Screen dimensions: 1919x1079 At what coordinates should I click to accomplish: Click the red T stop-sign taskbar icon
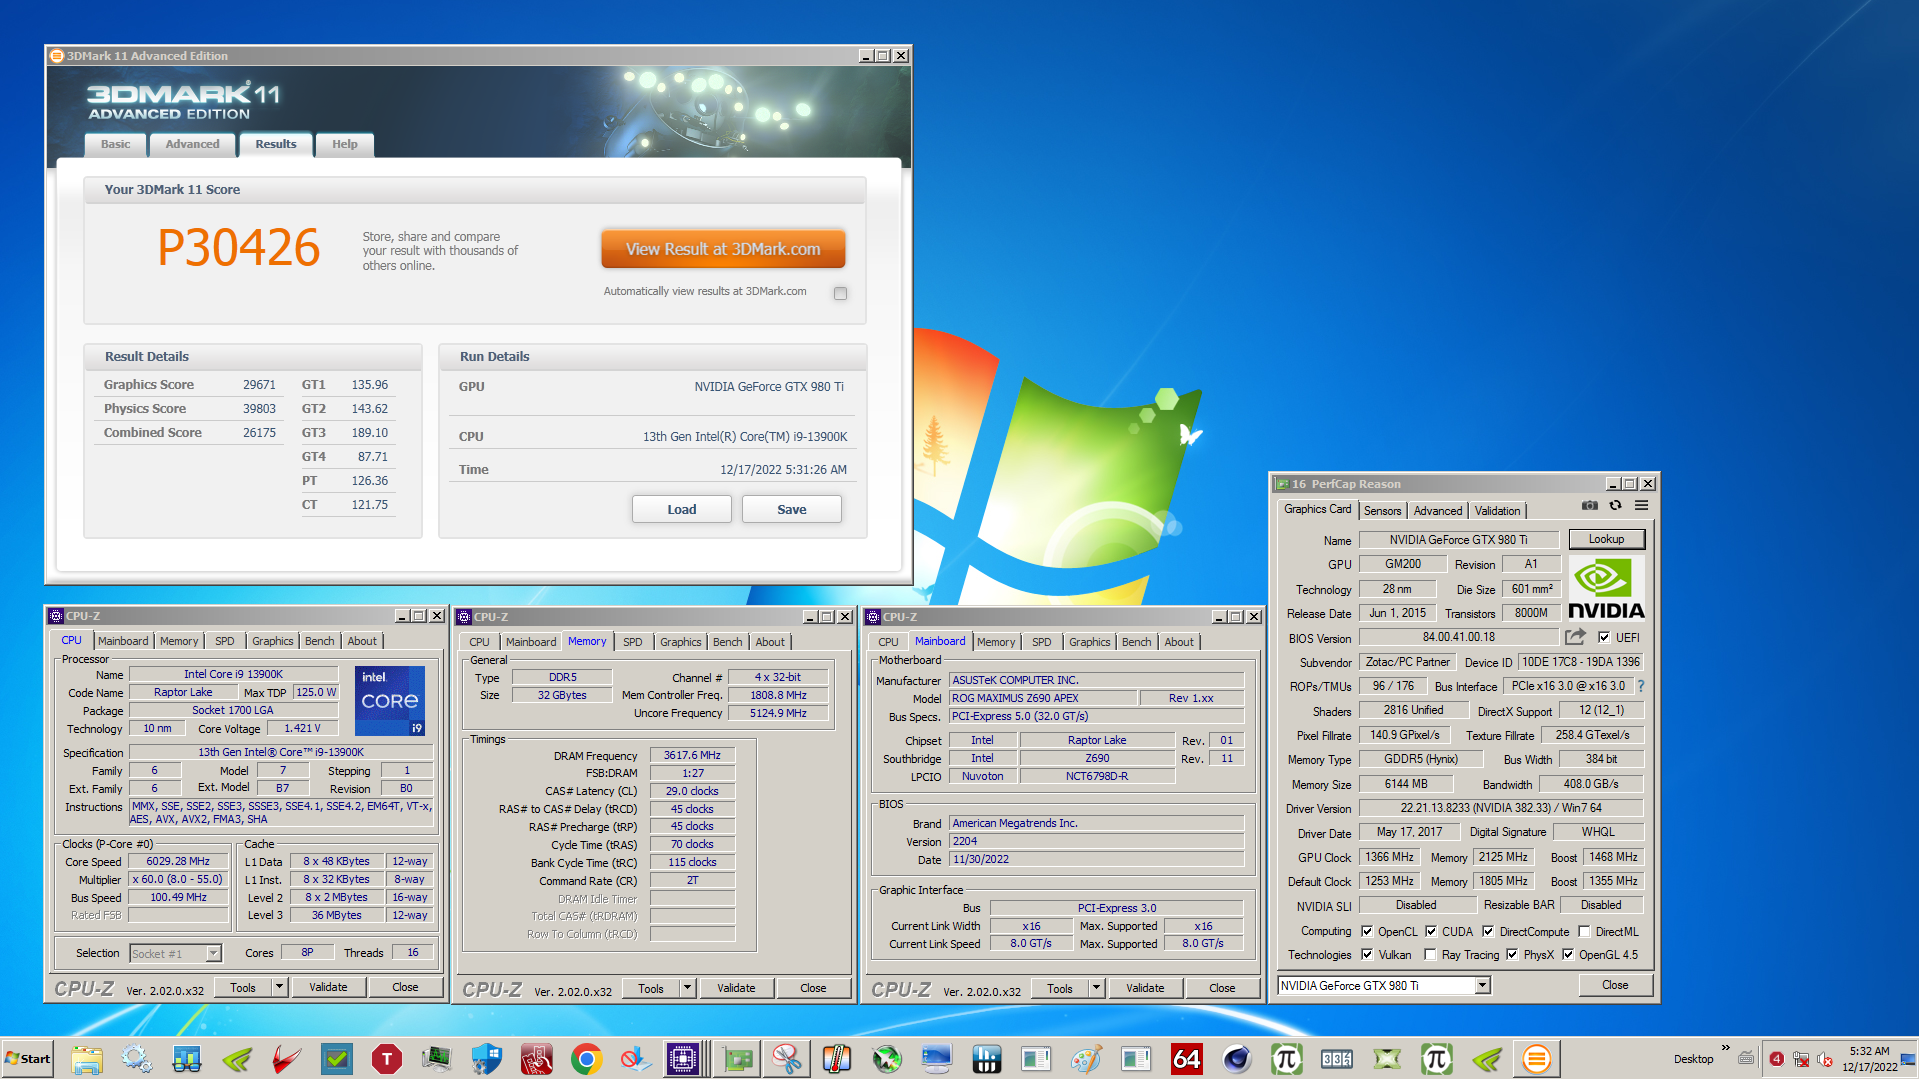pos(387,1059)
